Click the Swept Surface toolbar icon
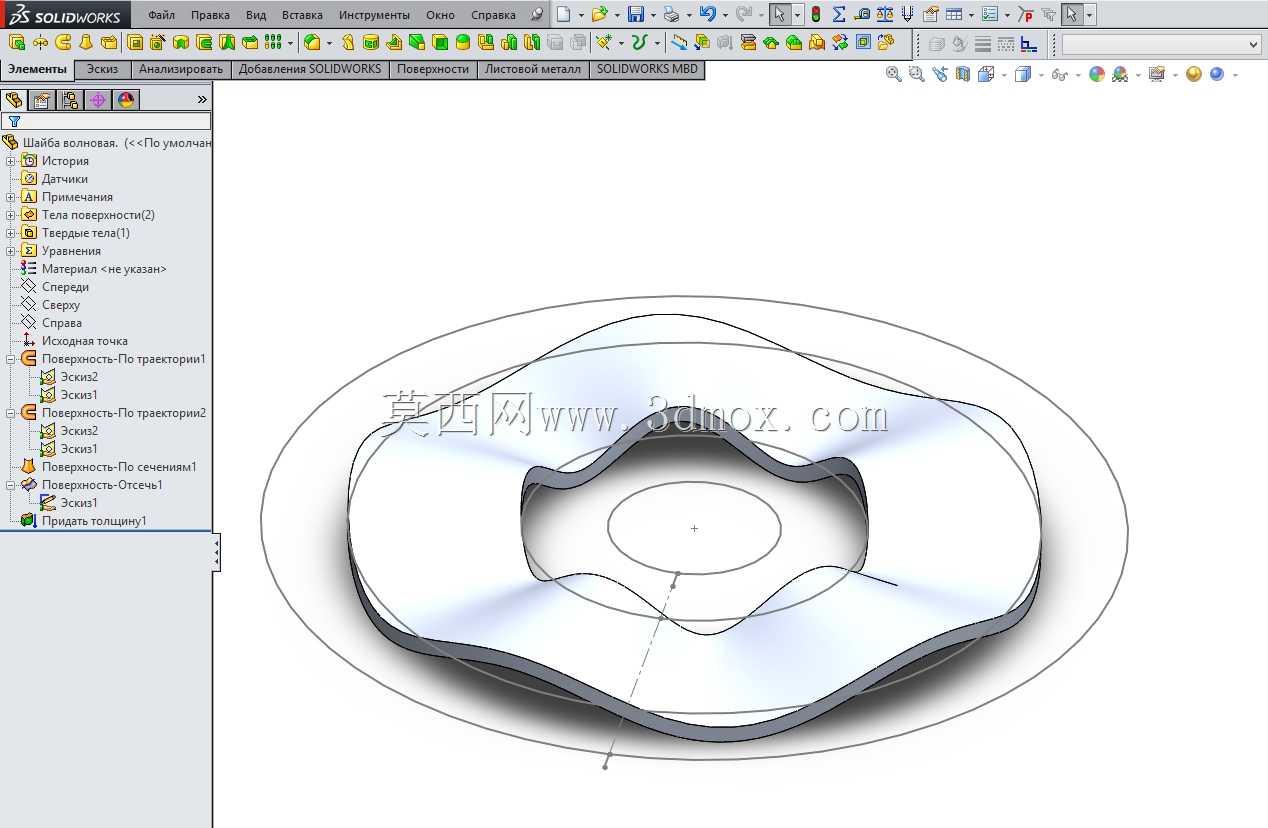 tap(63, 43)
